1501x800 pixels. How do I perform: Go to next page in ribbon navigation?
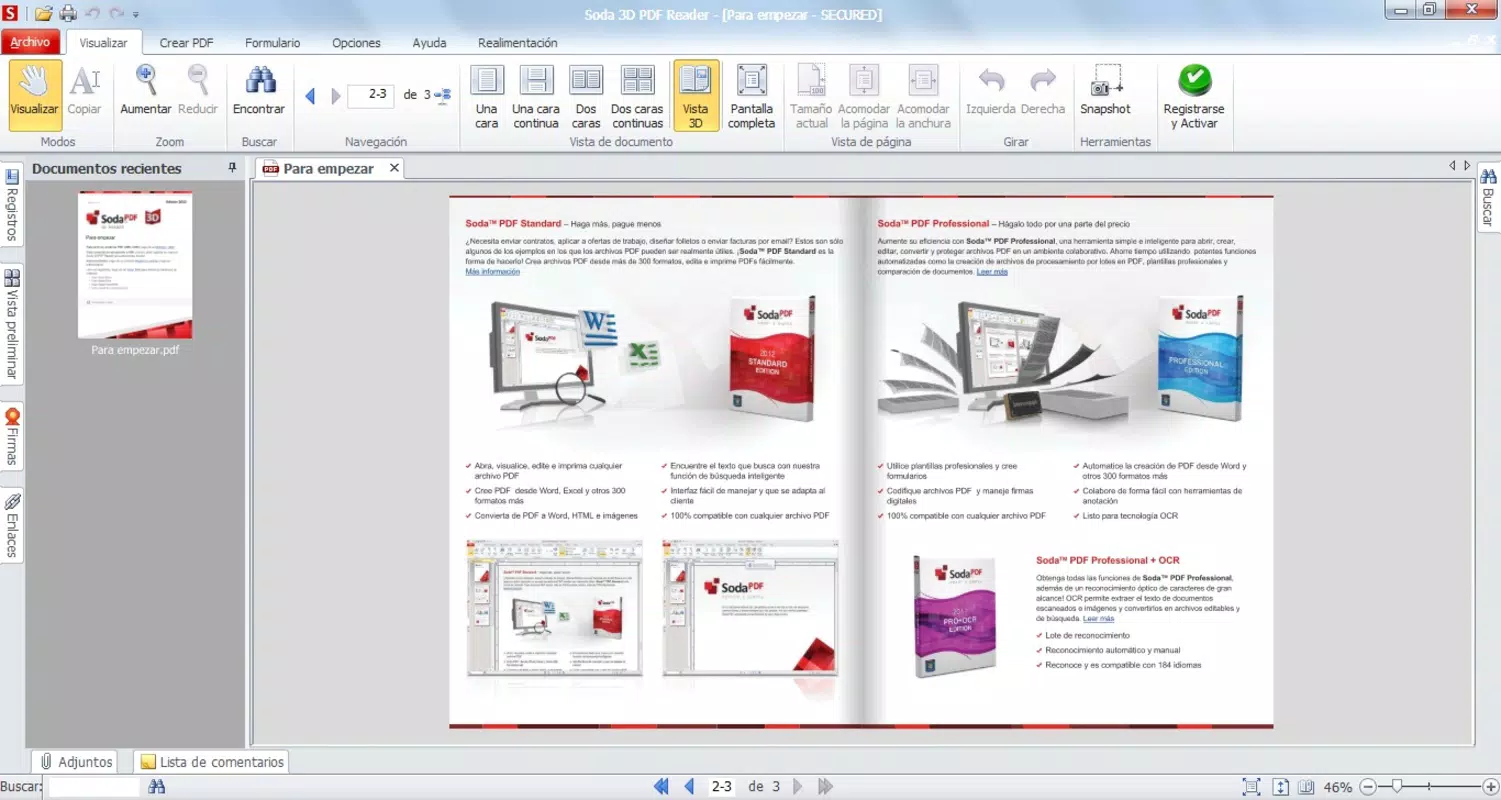[336, 96]
